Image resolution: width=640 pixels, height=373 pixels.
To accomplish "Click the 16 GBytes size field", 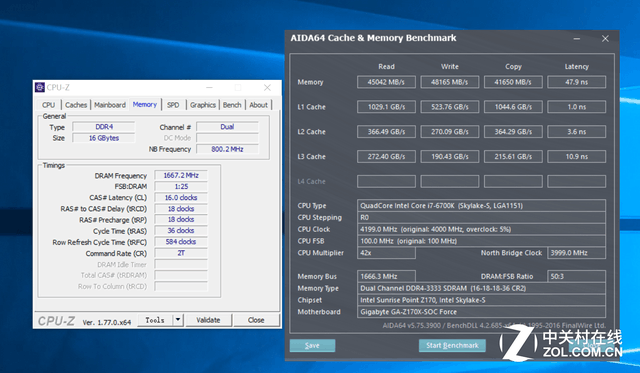I will [x=104, y=138].
